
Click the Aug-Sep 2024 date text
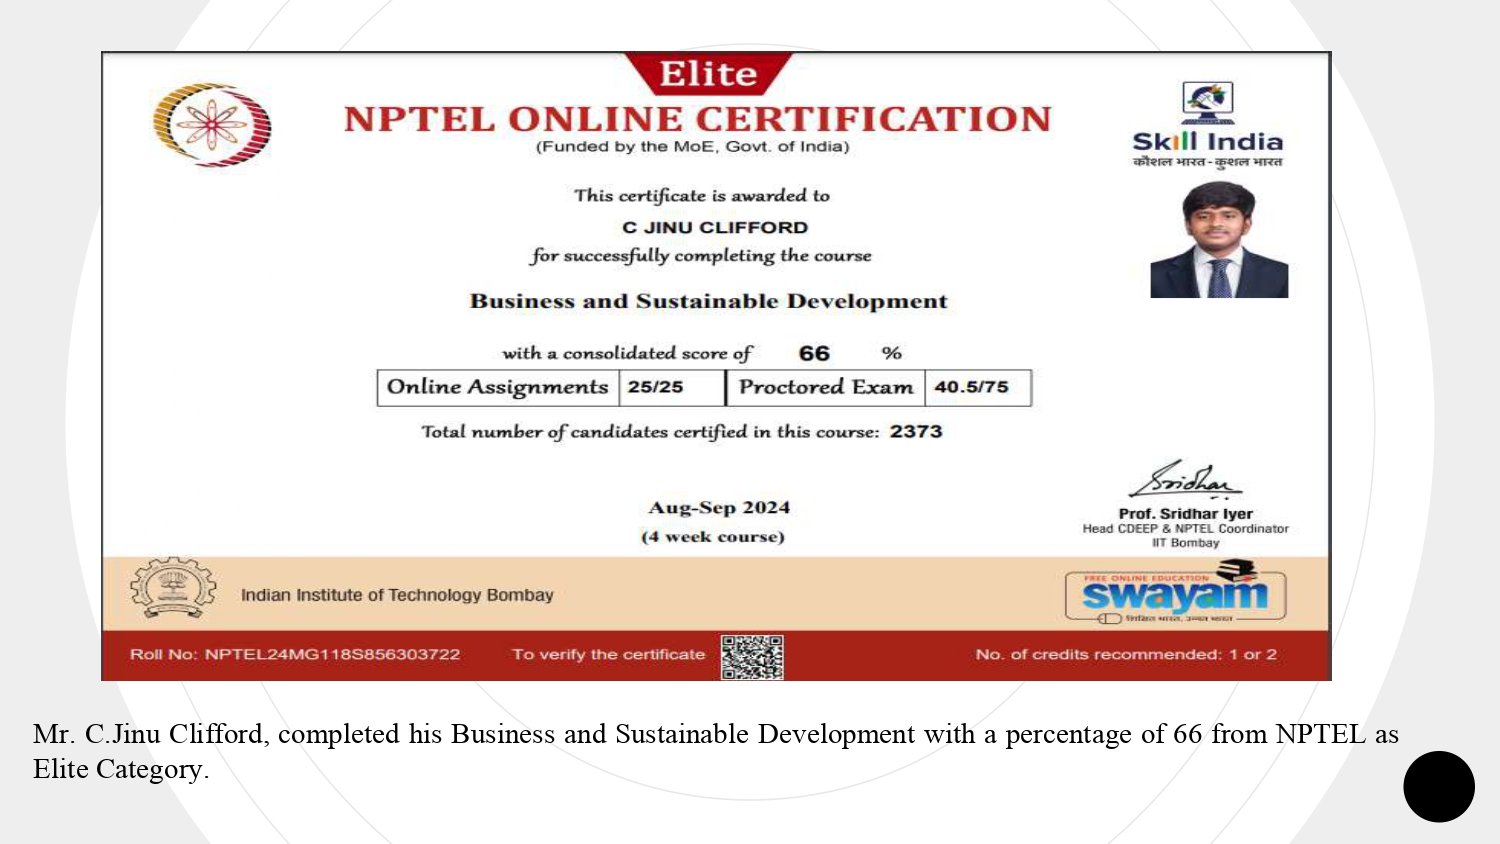point(719,507)
